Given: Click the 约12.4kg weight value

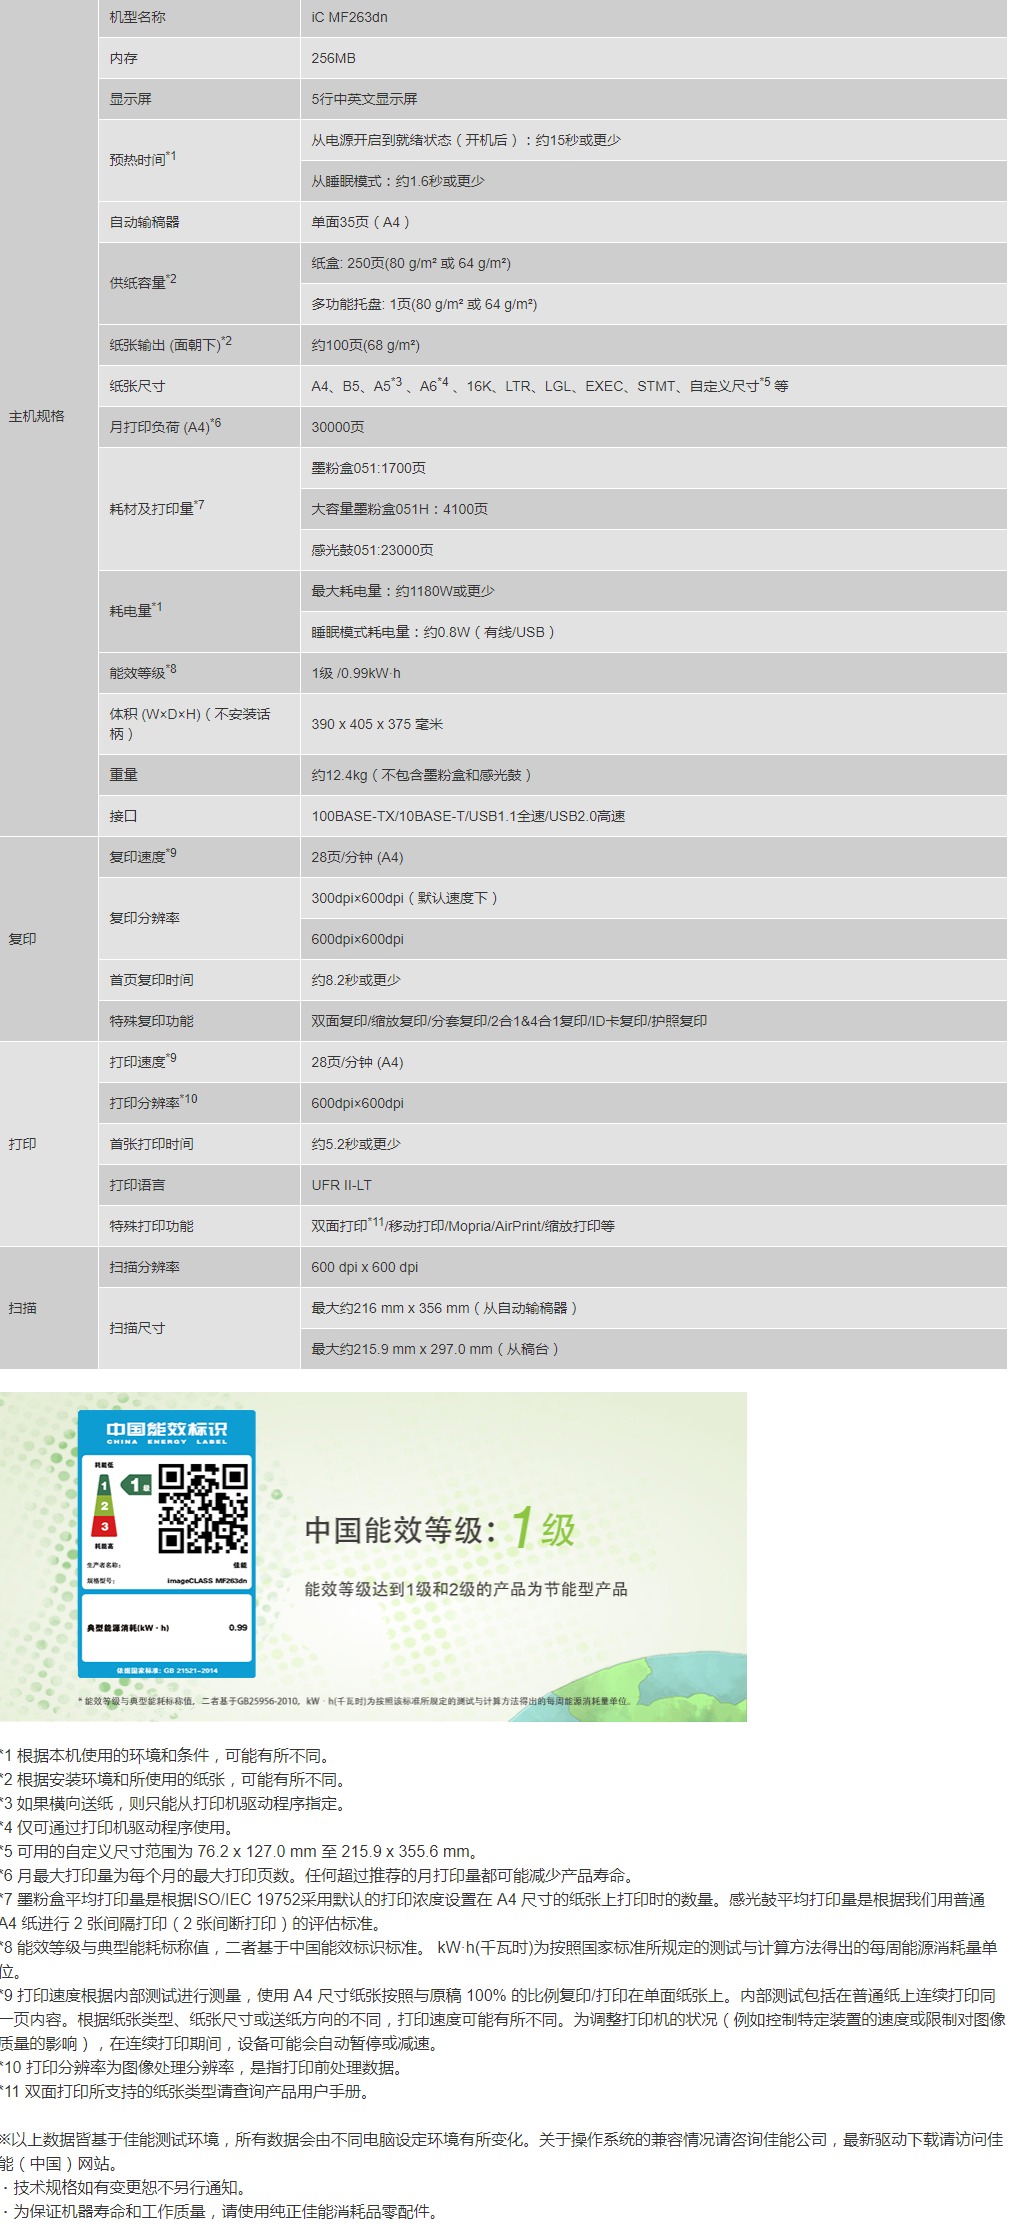Looking at the screenshot, I should pos(420,775).
